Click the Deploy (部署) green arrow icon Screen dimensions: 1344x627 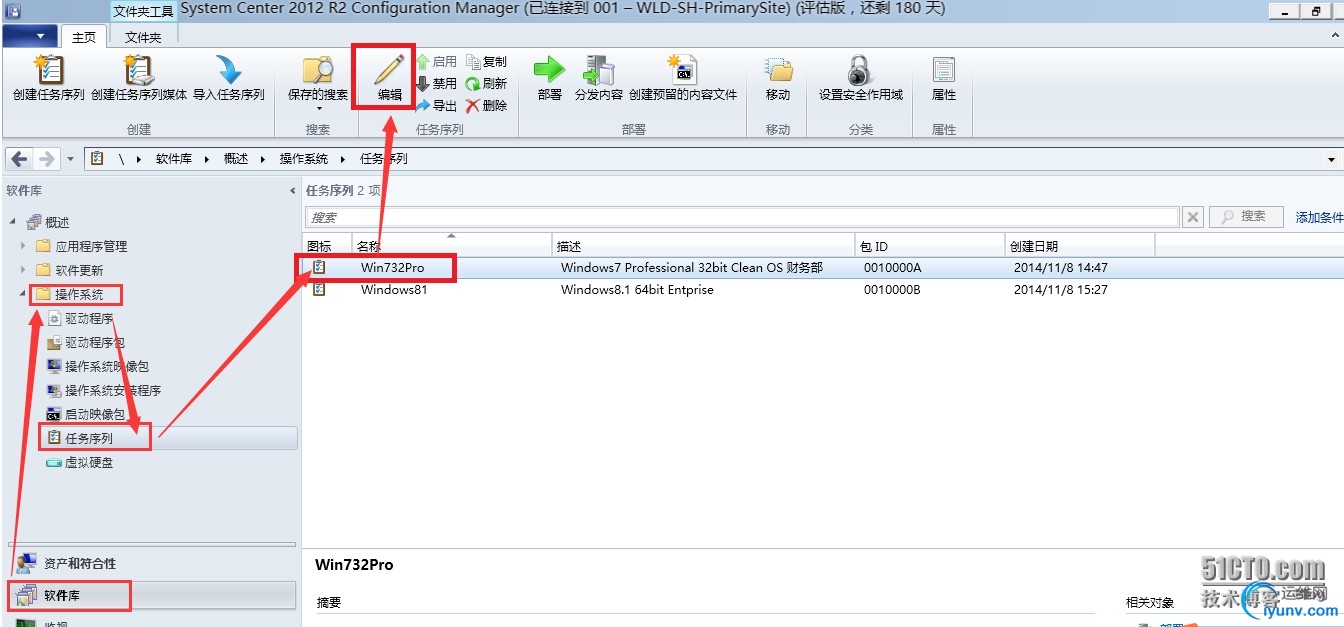click(x=549, y=69)
